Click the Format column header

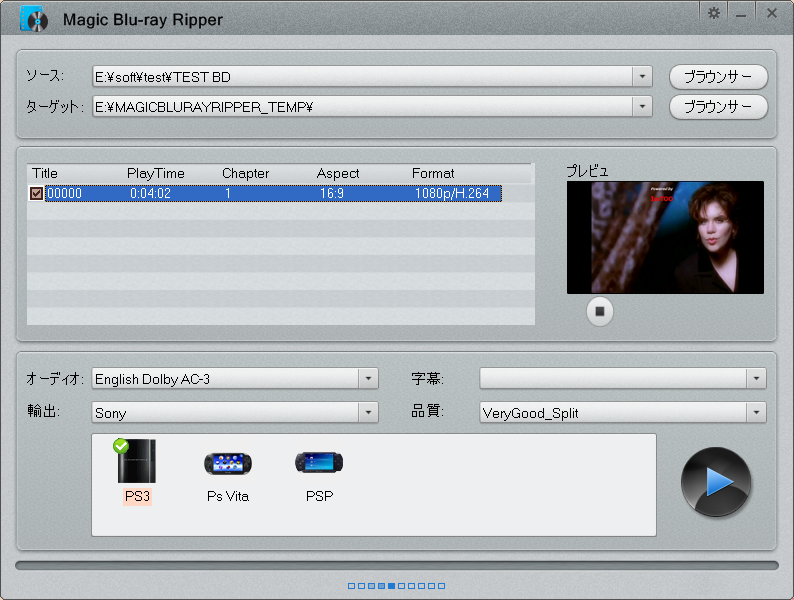click(433, 173)
